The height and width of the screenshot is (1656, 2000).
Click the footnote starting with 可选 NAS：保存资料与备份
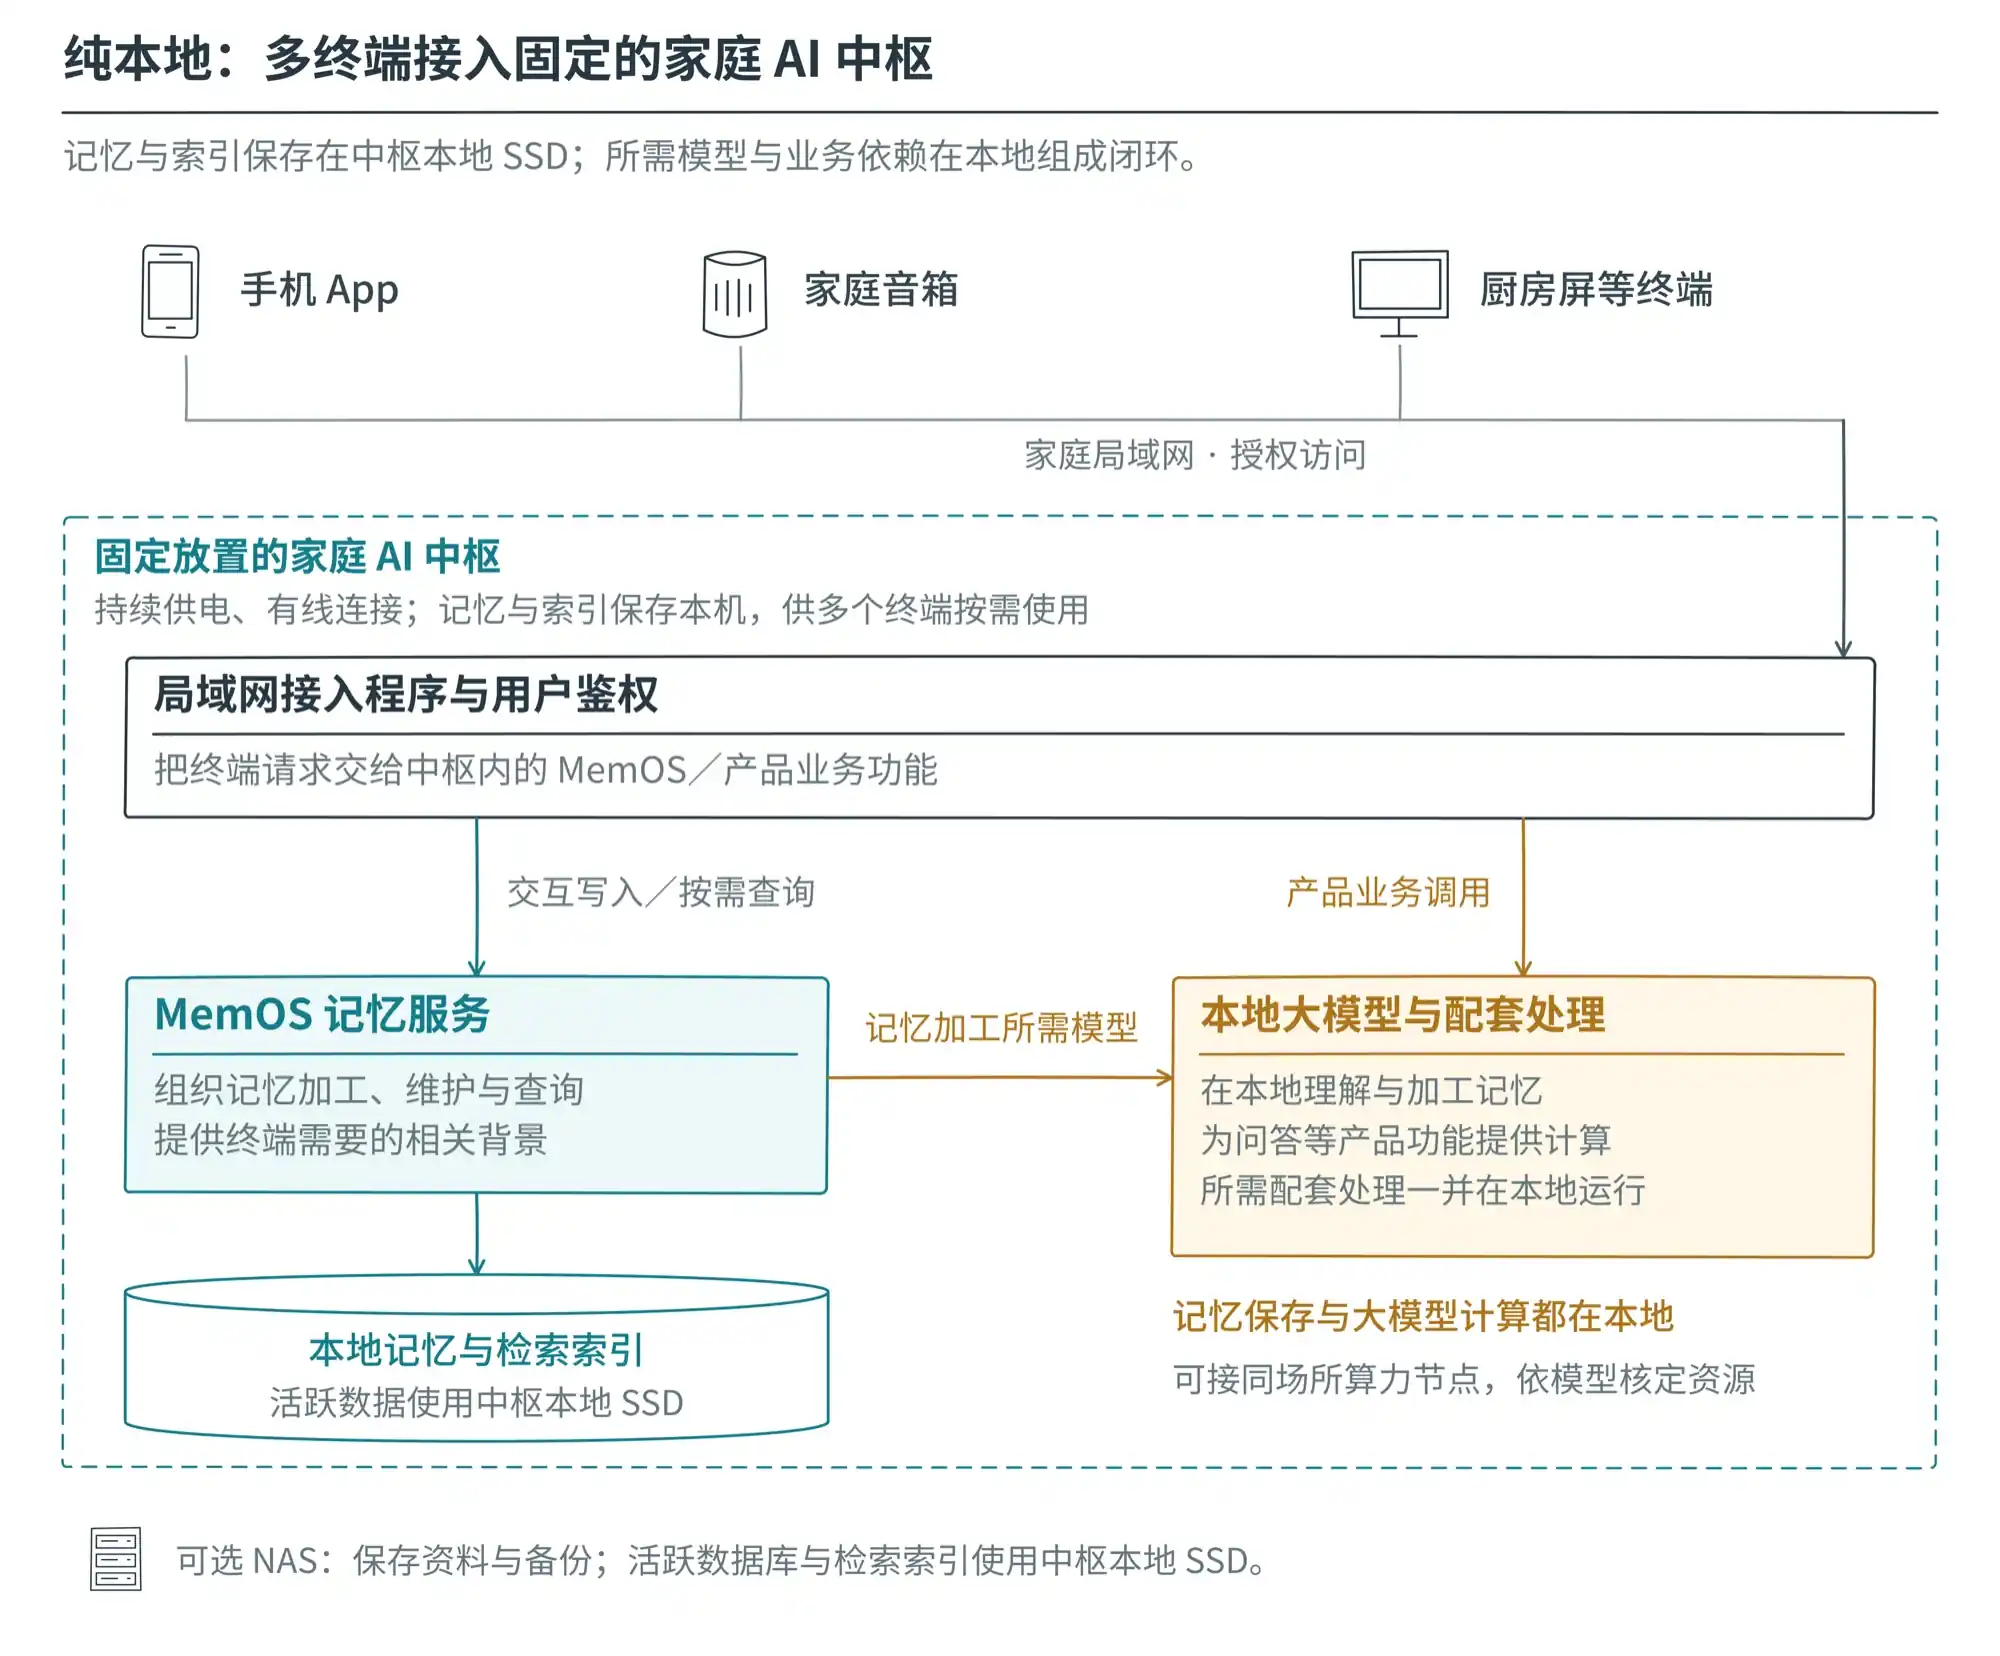pos(721,1560)
